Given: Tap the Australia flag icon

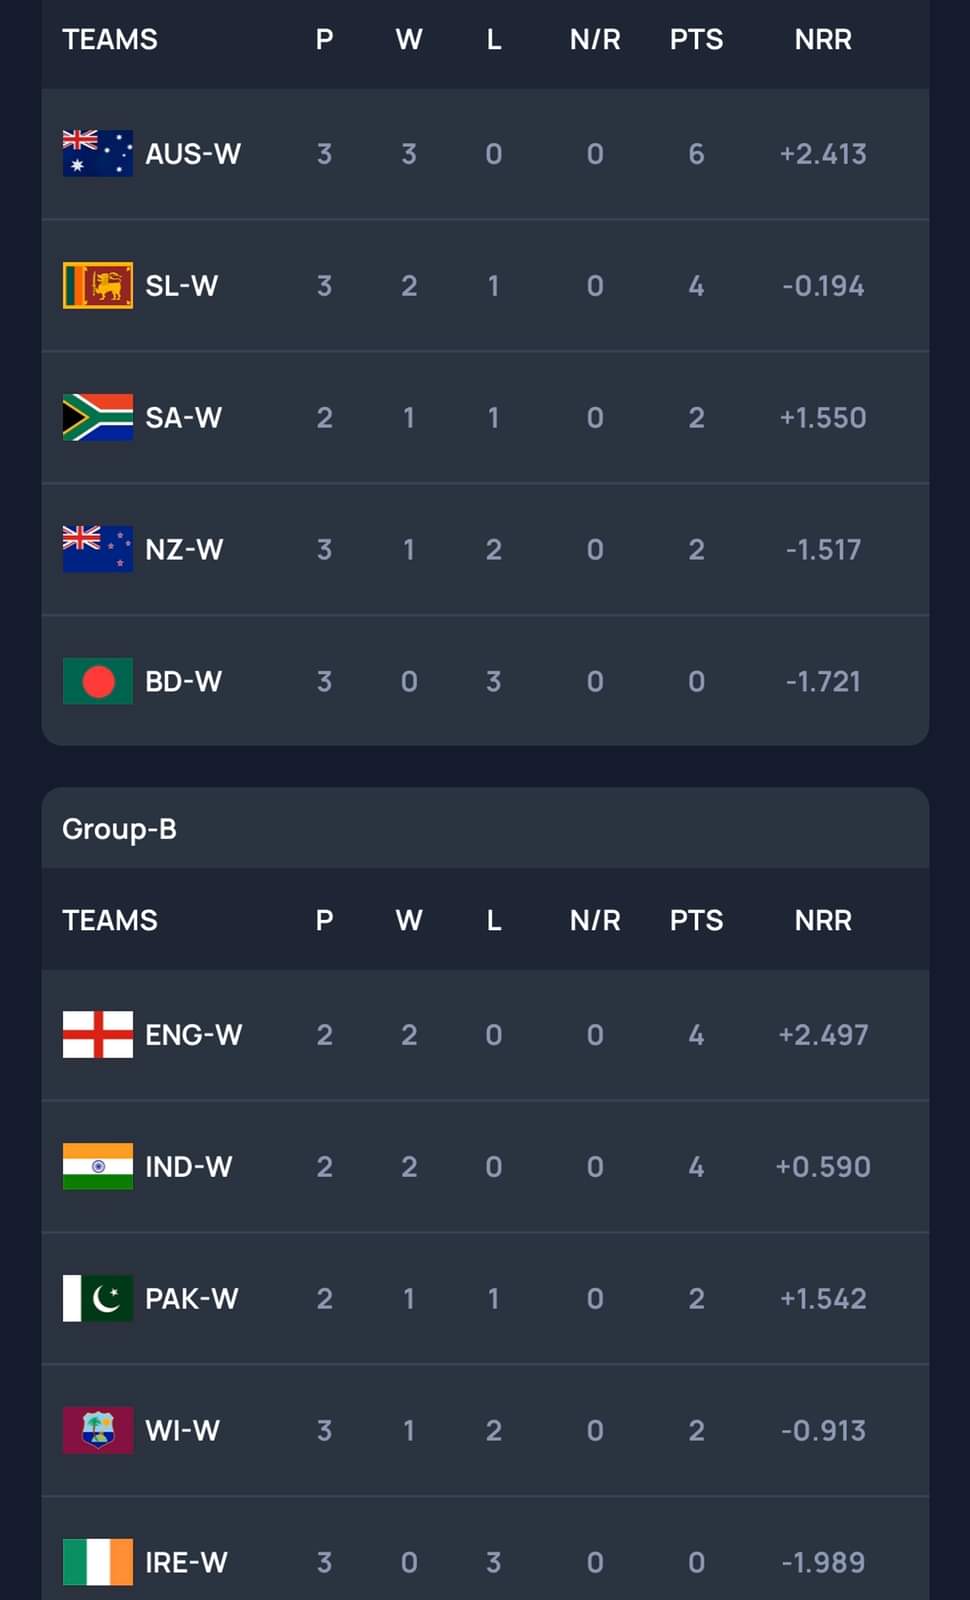Looking at the screenshot, I should pyautogui.click(x=97, y=154).
